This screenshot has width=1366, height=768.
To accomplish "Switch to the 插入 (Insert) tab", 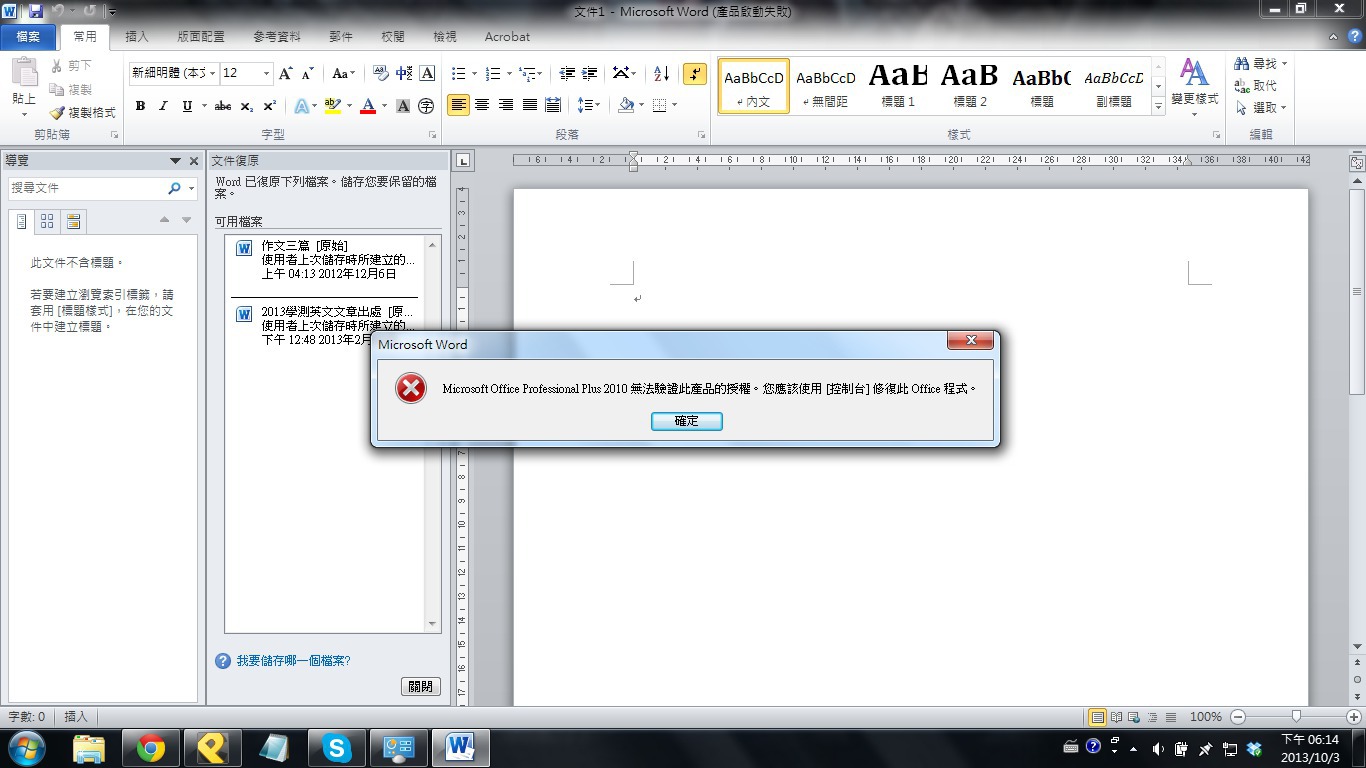I will 137,37.
